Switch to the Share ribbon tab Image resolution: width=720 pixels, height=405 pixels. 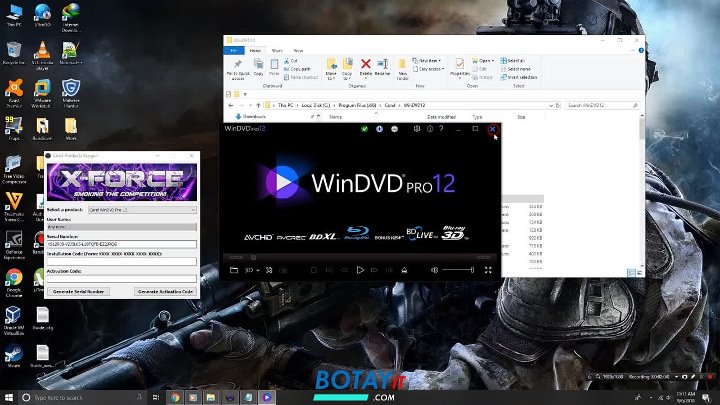(x=277, y=51)
